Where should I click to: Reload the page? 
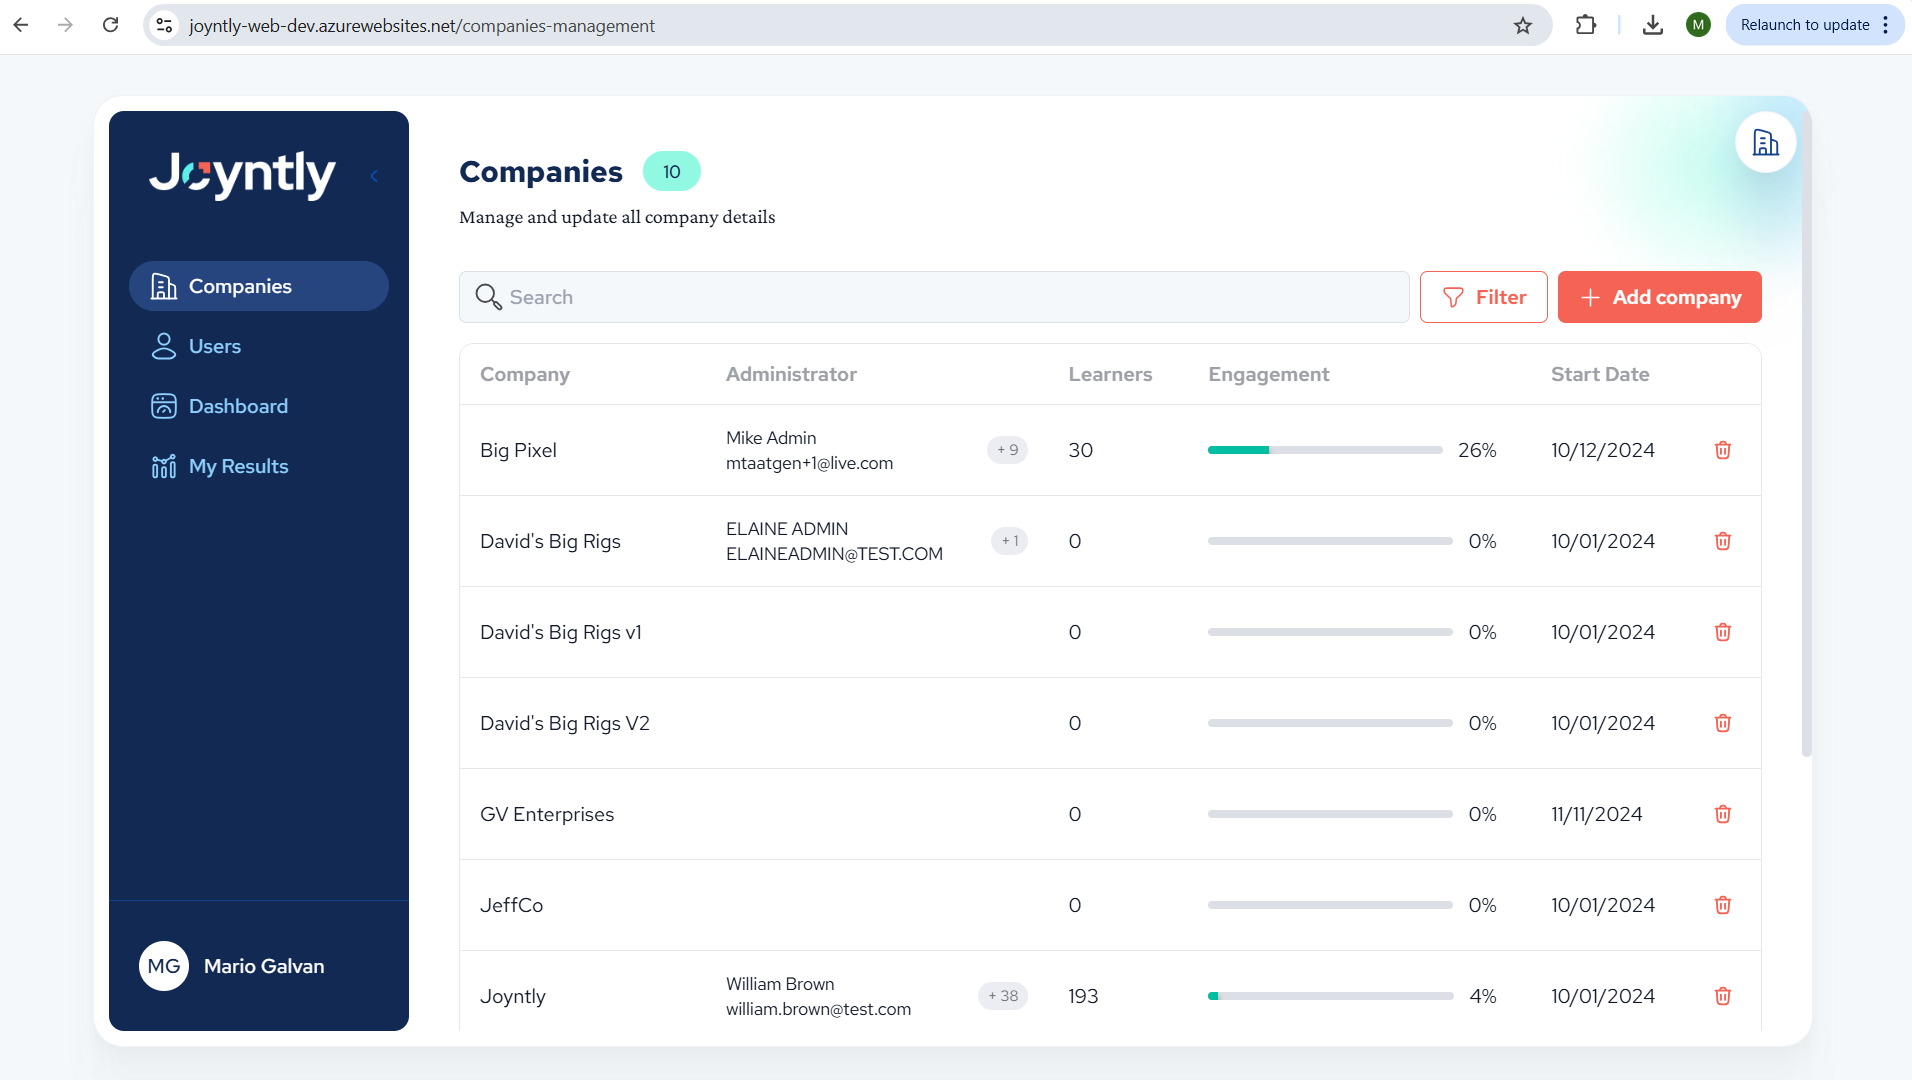coord(111,25)
